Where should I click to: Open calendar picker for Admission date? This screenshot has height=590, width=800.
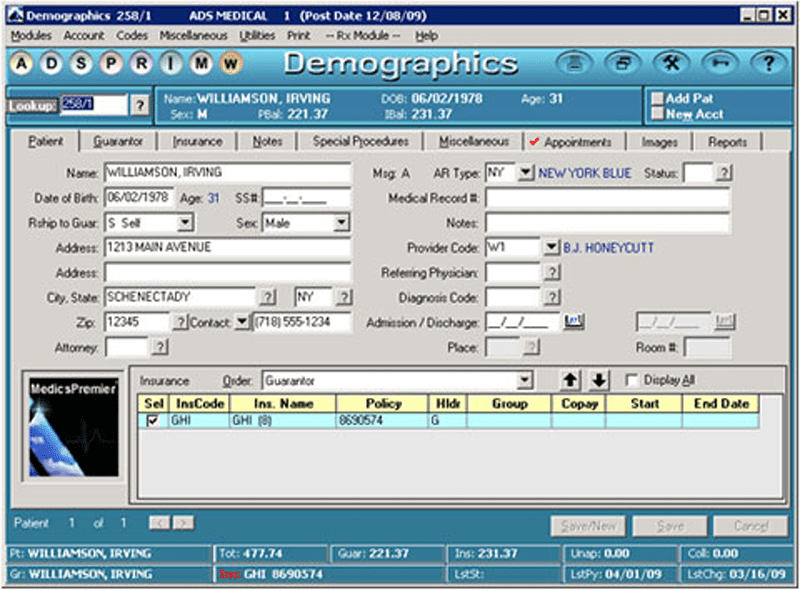[x=573, y=321]
